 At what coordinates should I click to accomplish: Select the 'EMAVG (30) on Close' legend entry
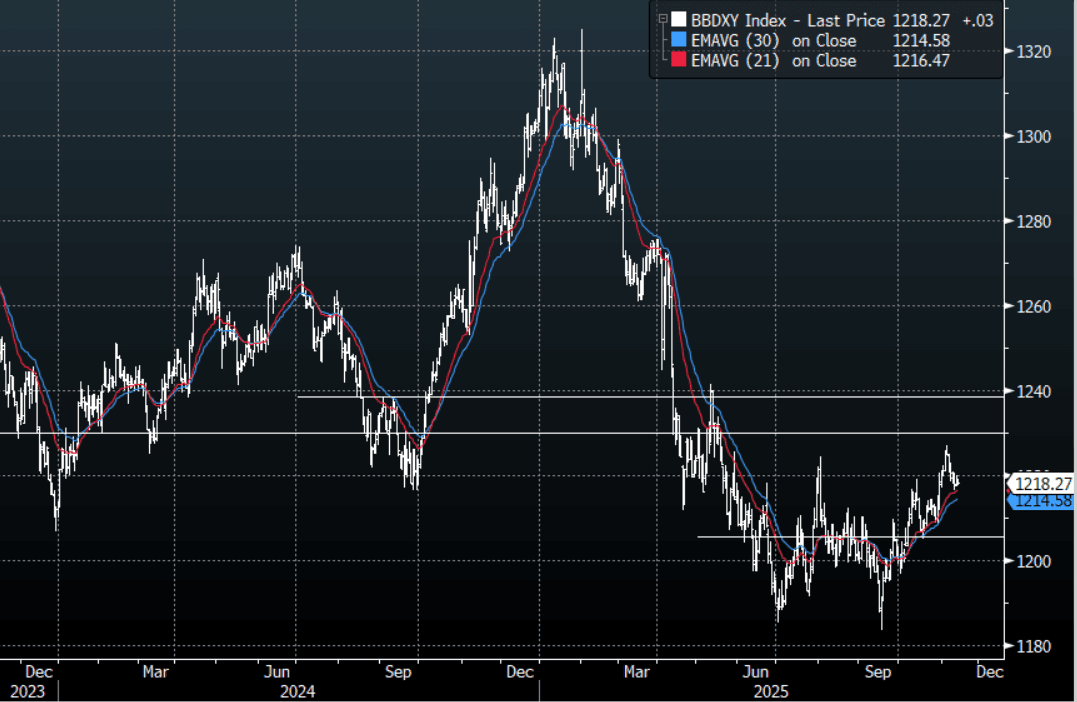pyautogui.click(x=773, y=41)
